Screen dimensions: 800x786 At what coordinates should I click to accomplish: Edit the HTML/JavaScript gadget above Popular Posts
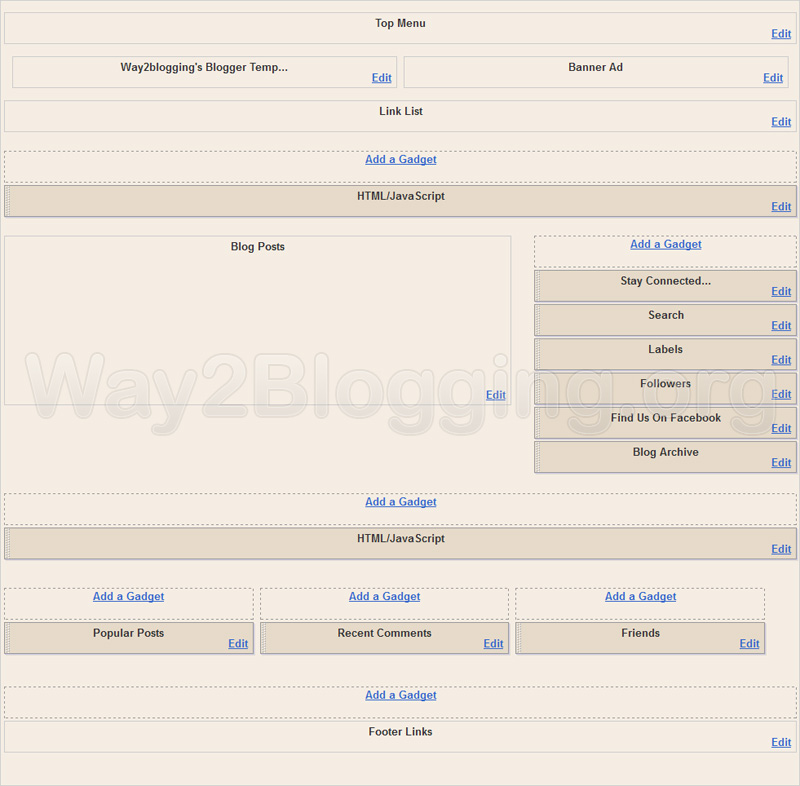pyautogui.click(x=781, y=549)
